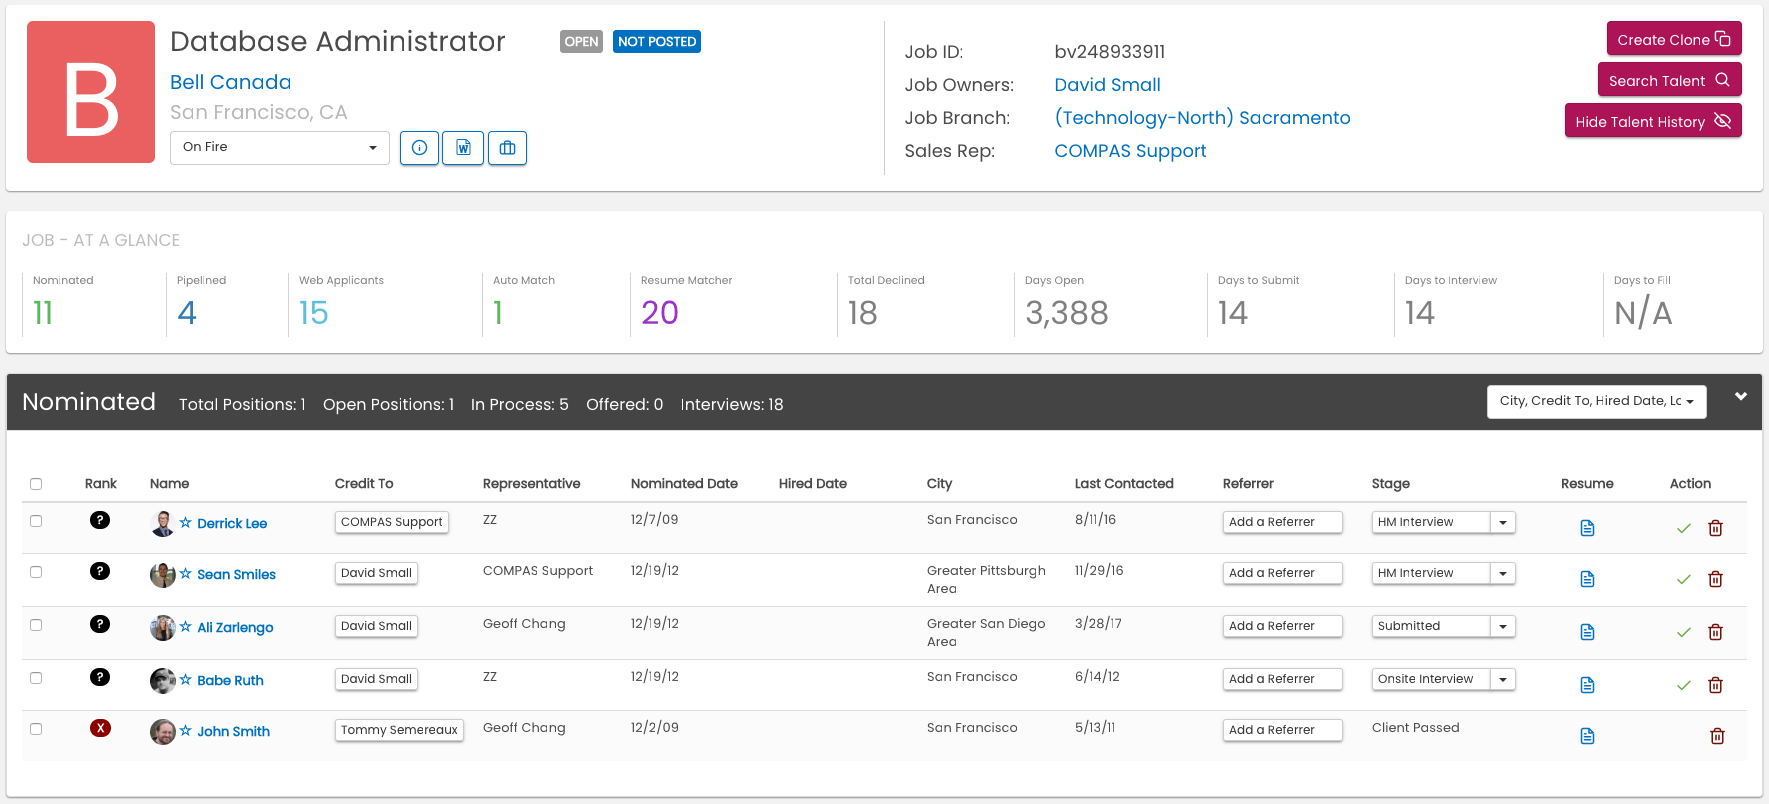Open the Web Applicants count 15

[x=313, y=313]
